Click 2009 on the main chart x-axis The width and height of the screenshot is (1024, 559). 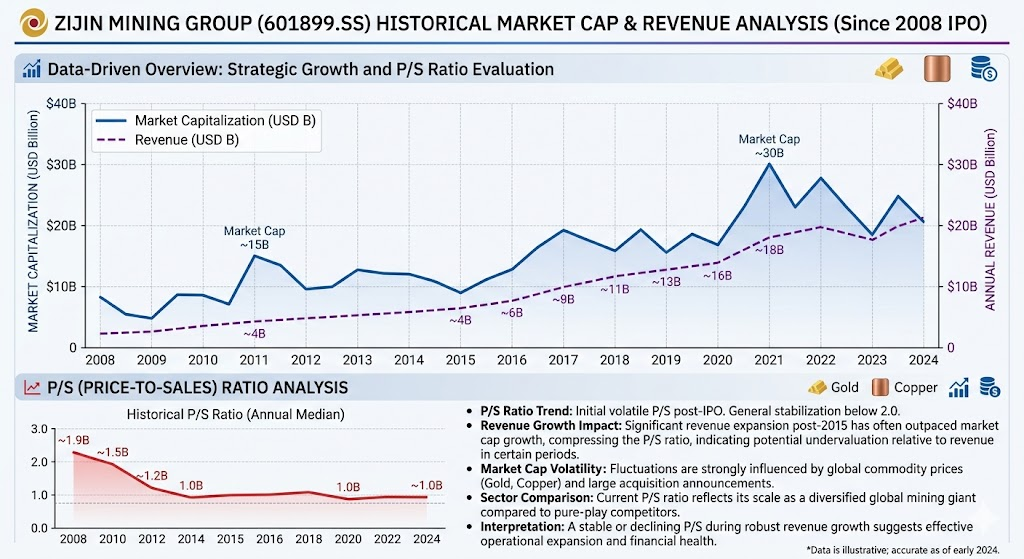click(x=151, y=360)
